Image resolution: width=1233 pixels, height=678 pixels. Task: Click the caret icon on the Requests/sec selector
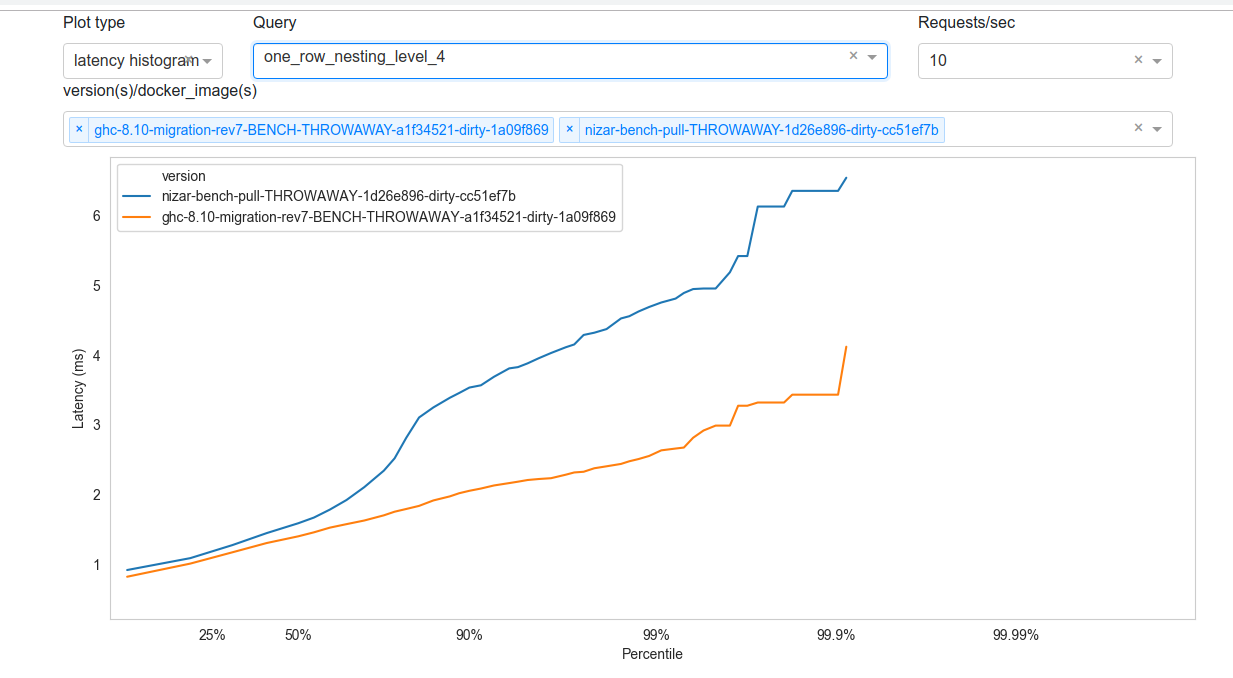point(1157,61)
